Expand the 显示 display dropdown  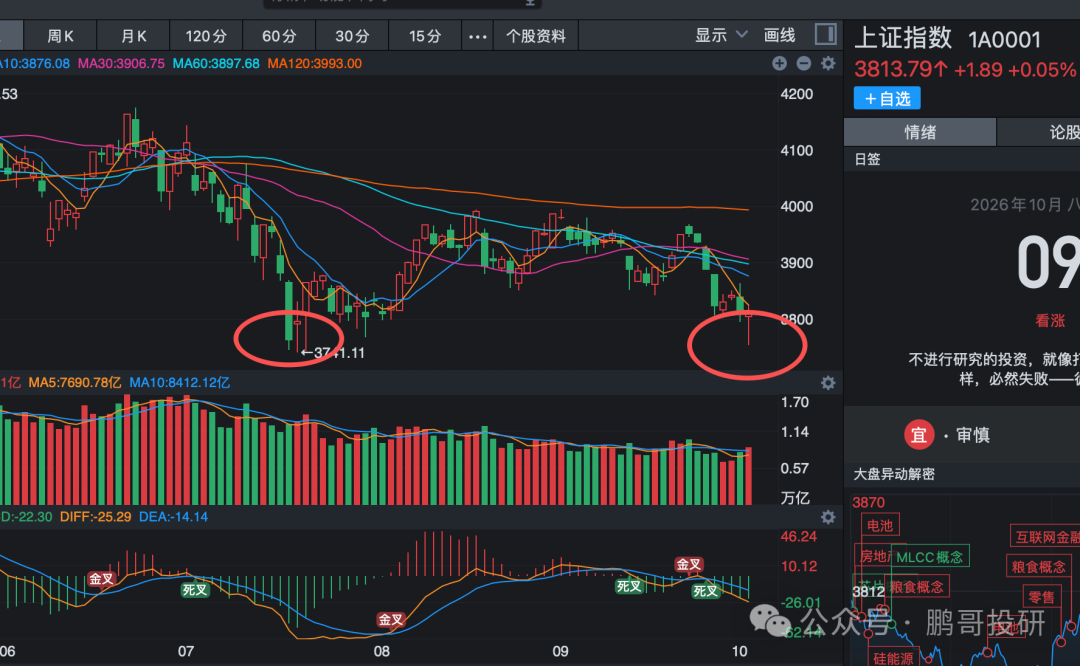point(720,35)
